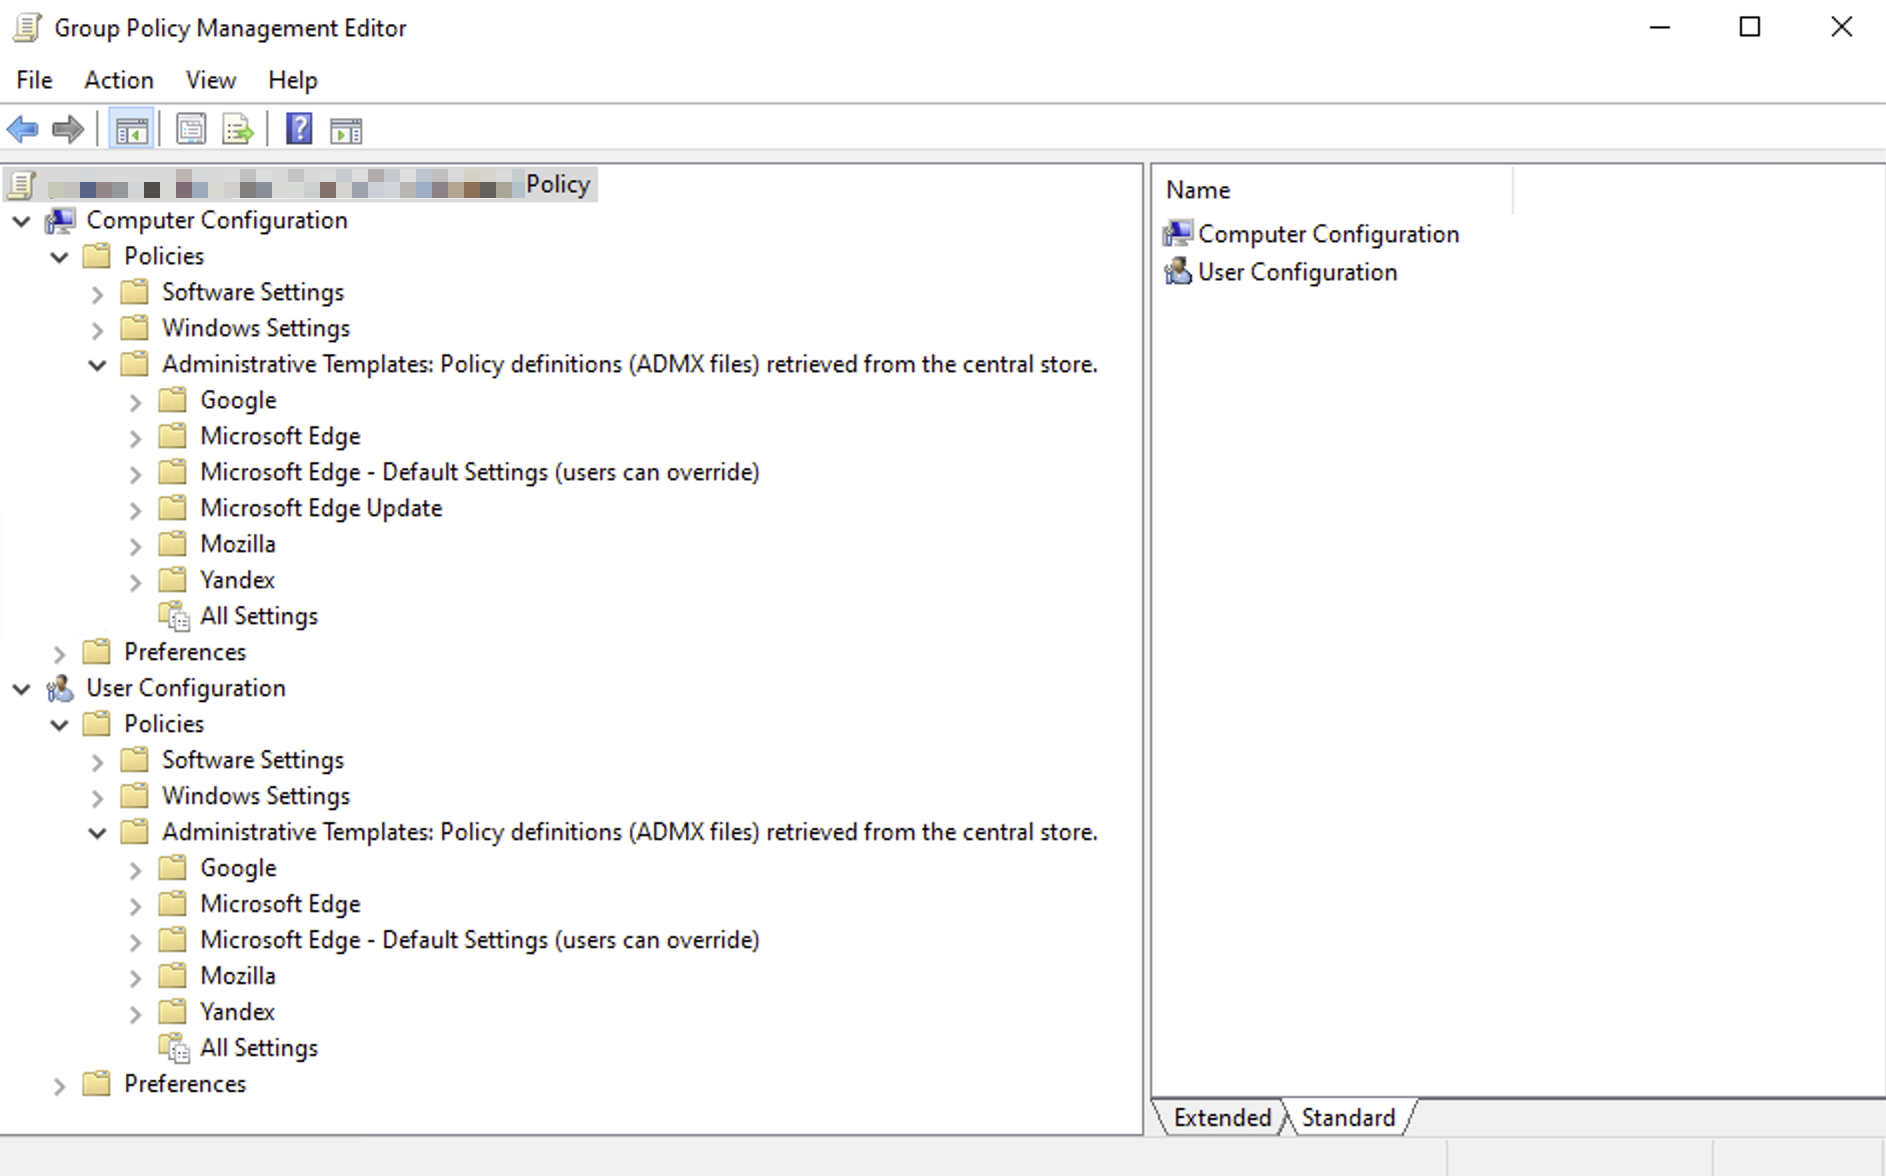
Task: Click the Group Policy Management Editor title icon
Action: coord(27,28)
